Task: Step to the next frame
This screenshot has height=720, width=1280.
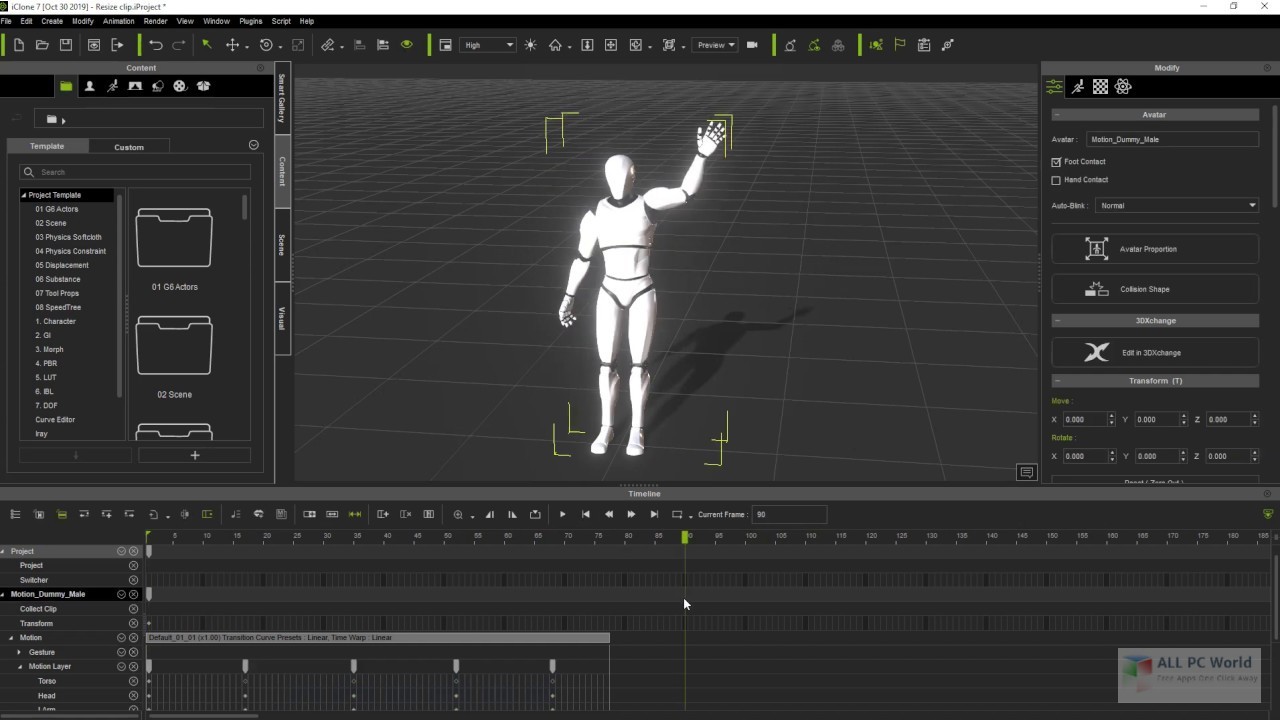Action: pyautogui.click(x=631, y=514)
